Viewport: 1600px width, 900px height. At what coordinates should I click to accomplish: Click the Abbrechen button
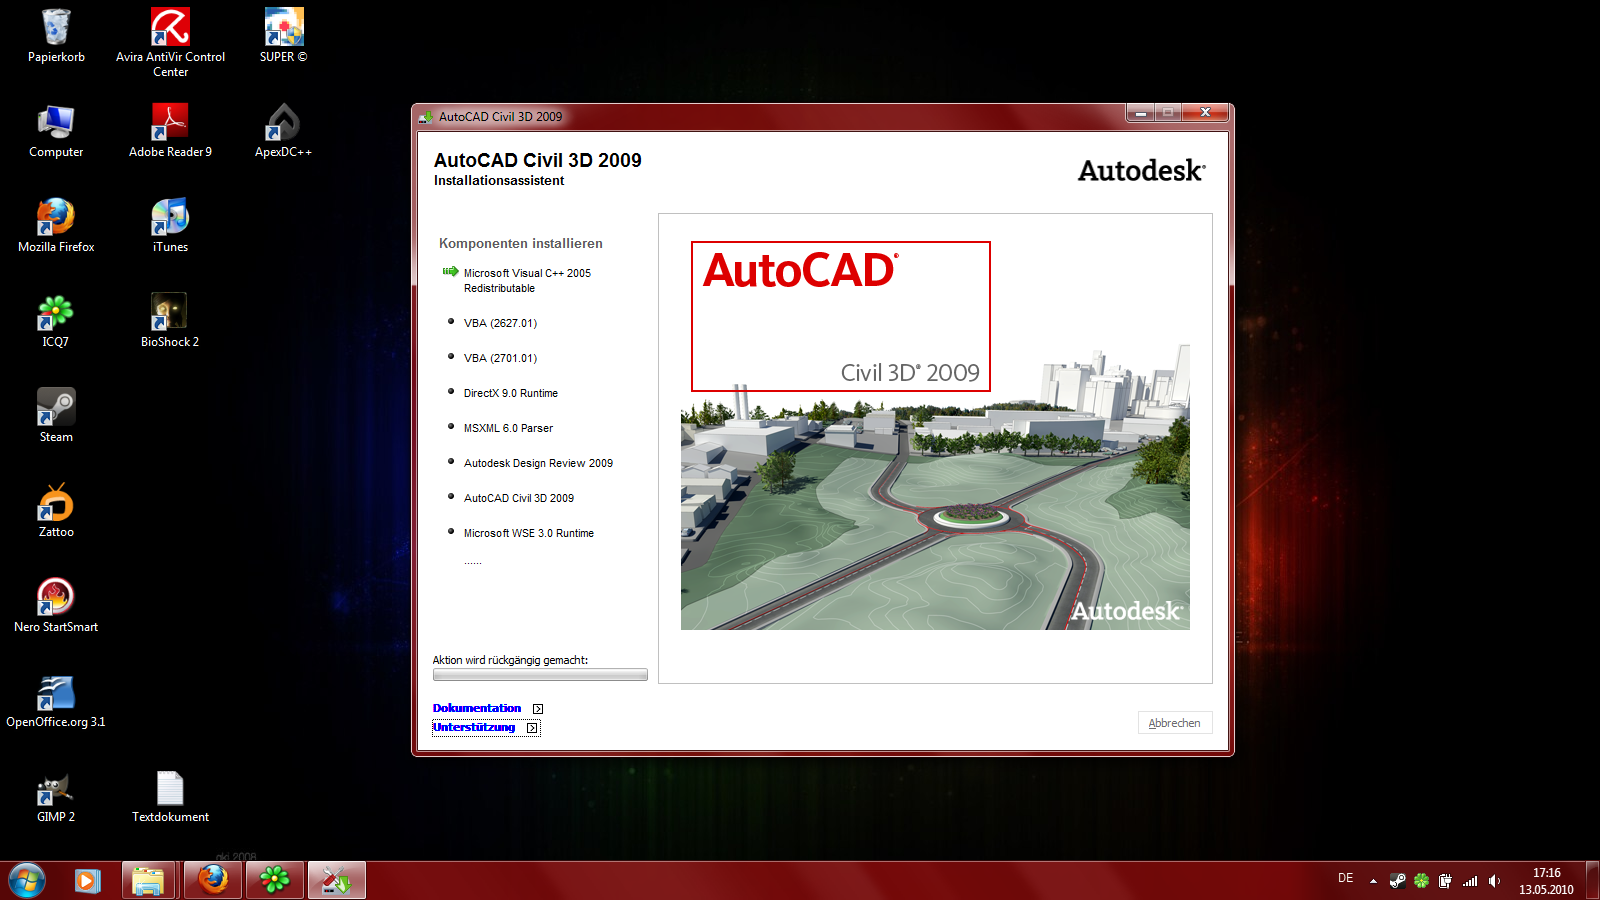click(1175, 723)
